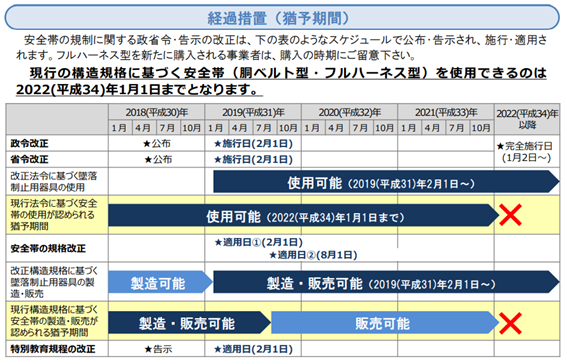Select the 改正構造規格に基づく墜落制止用器具の製造・販売 label
Image resolution: width=567 pixels, height=364 pixels.
click(x=54, y=282)
